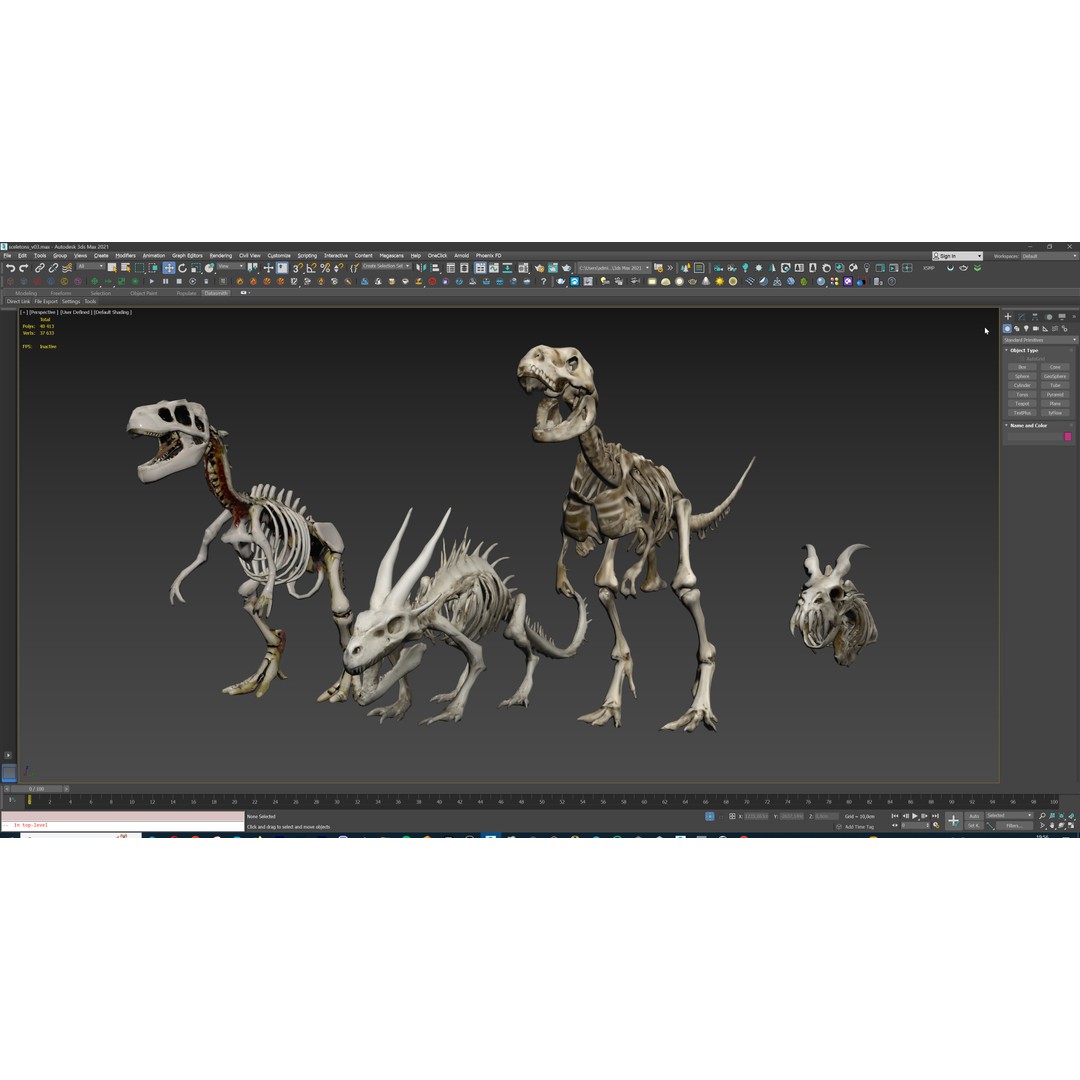This screenshot has height=1080, width=1080.
Task: Select the Select and Scale tool
Action: coord(196,268)
